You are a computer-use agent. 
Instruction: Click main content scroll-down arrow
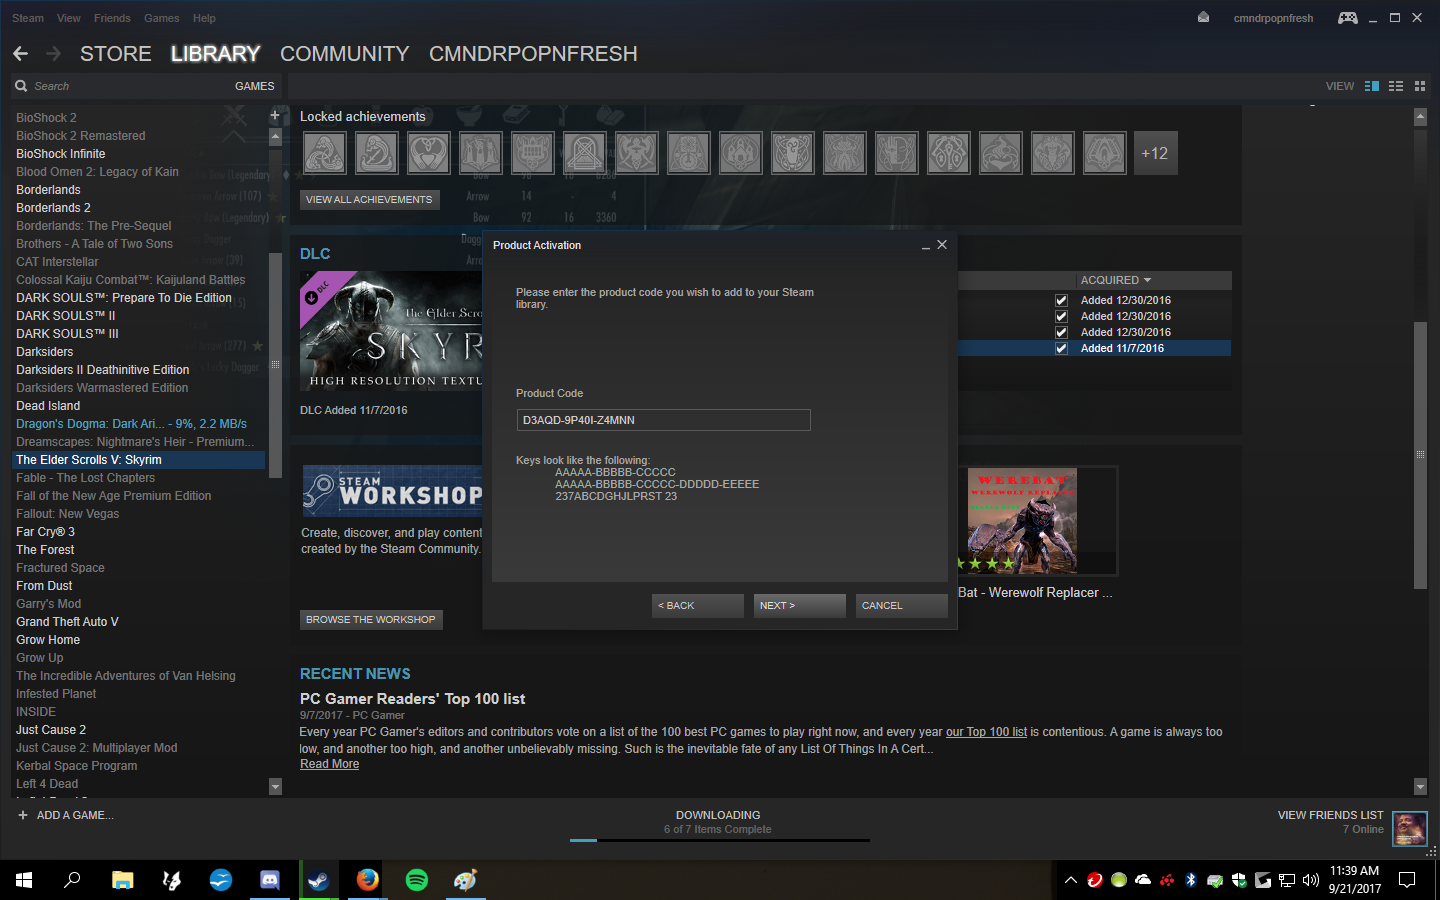(1420, 787)
